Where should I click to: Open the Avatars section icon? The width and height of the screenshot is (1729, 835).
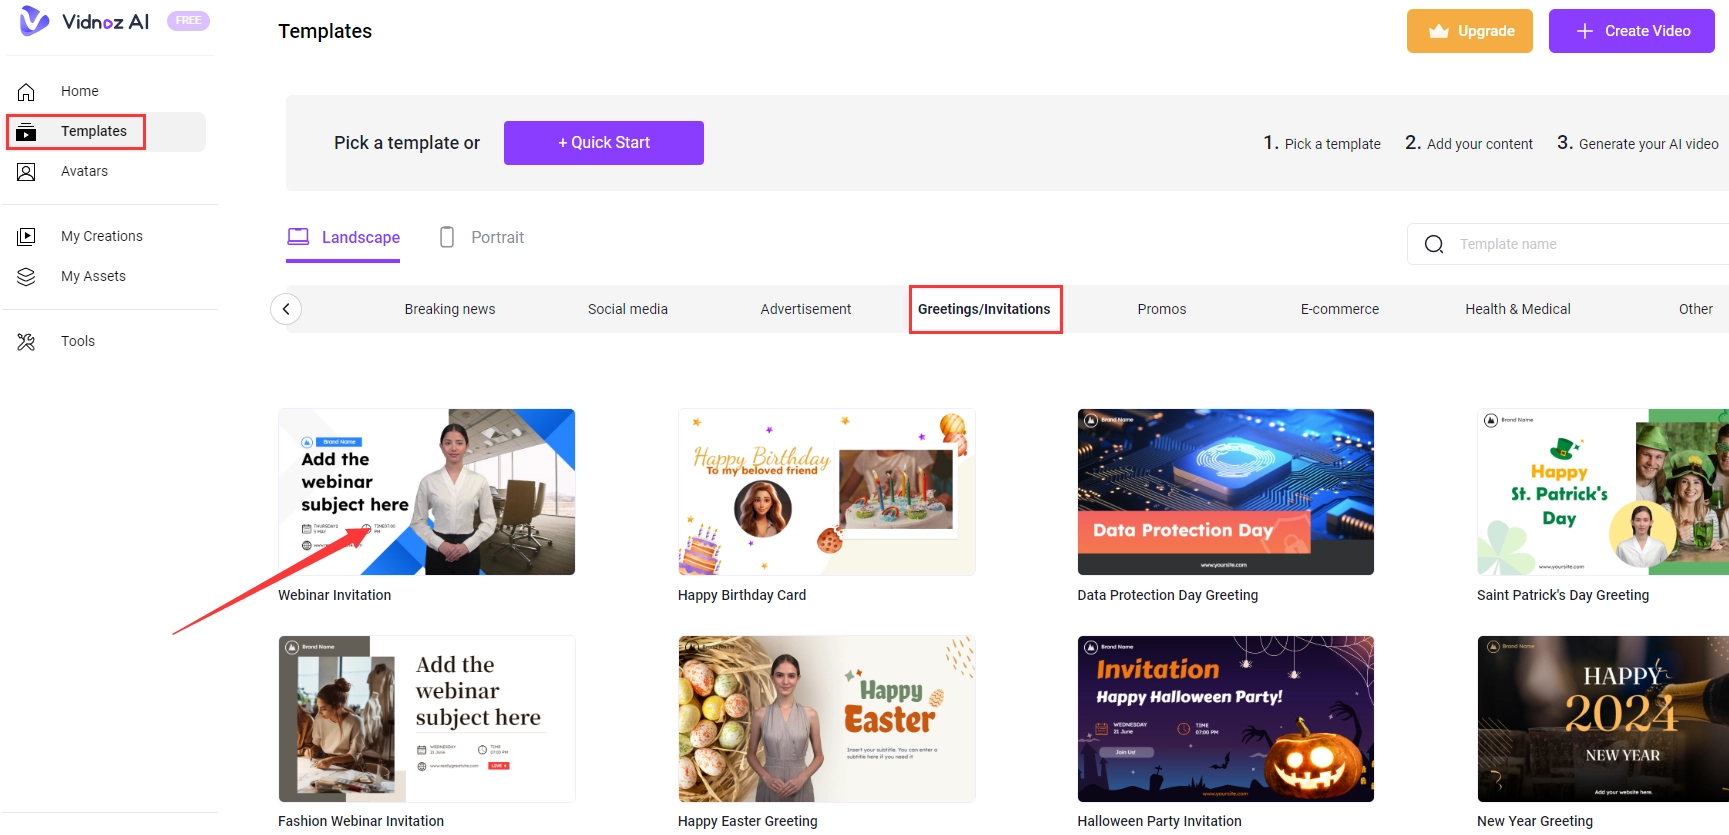click(x=27, y=172)
